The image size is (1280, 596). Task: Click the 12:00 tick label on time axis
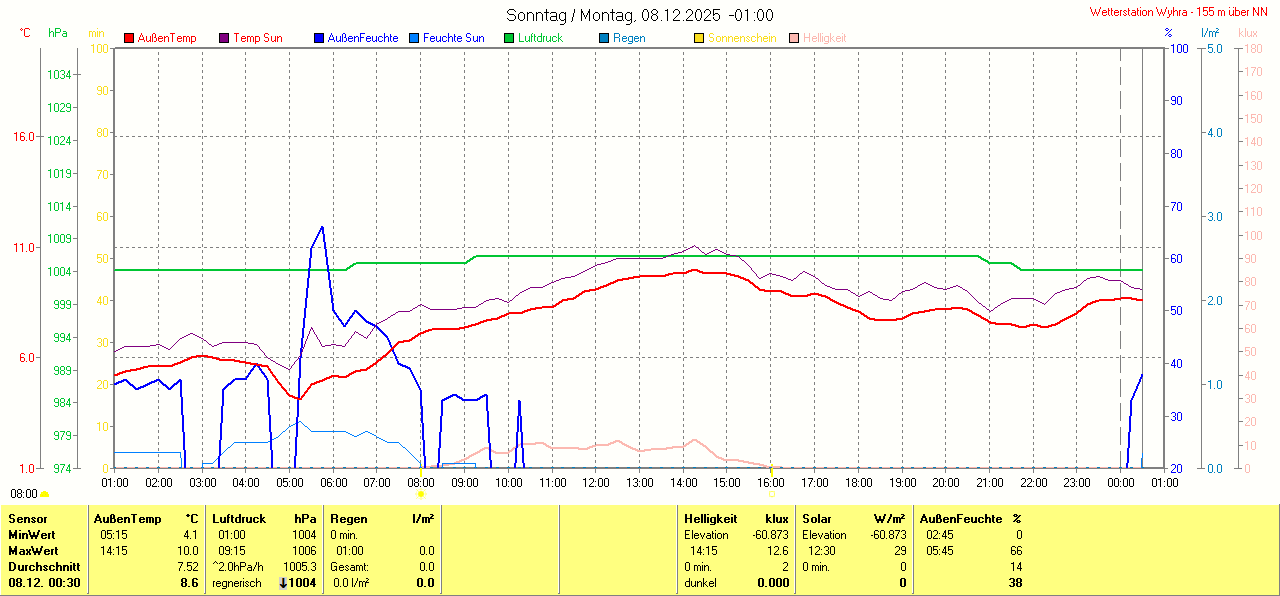[596, 483]
